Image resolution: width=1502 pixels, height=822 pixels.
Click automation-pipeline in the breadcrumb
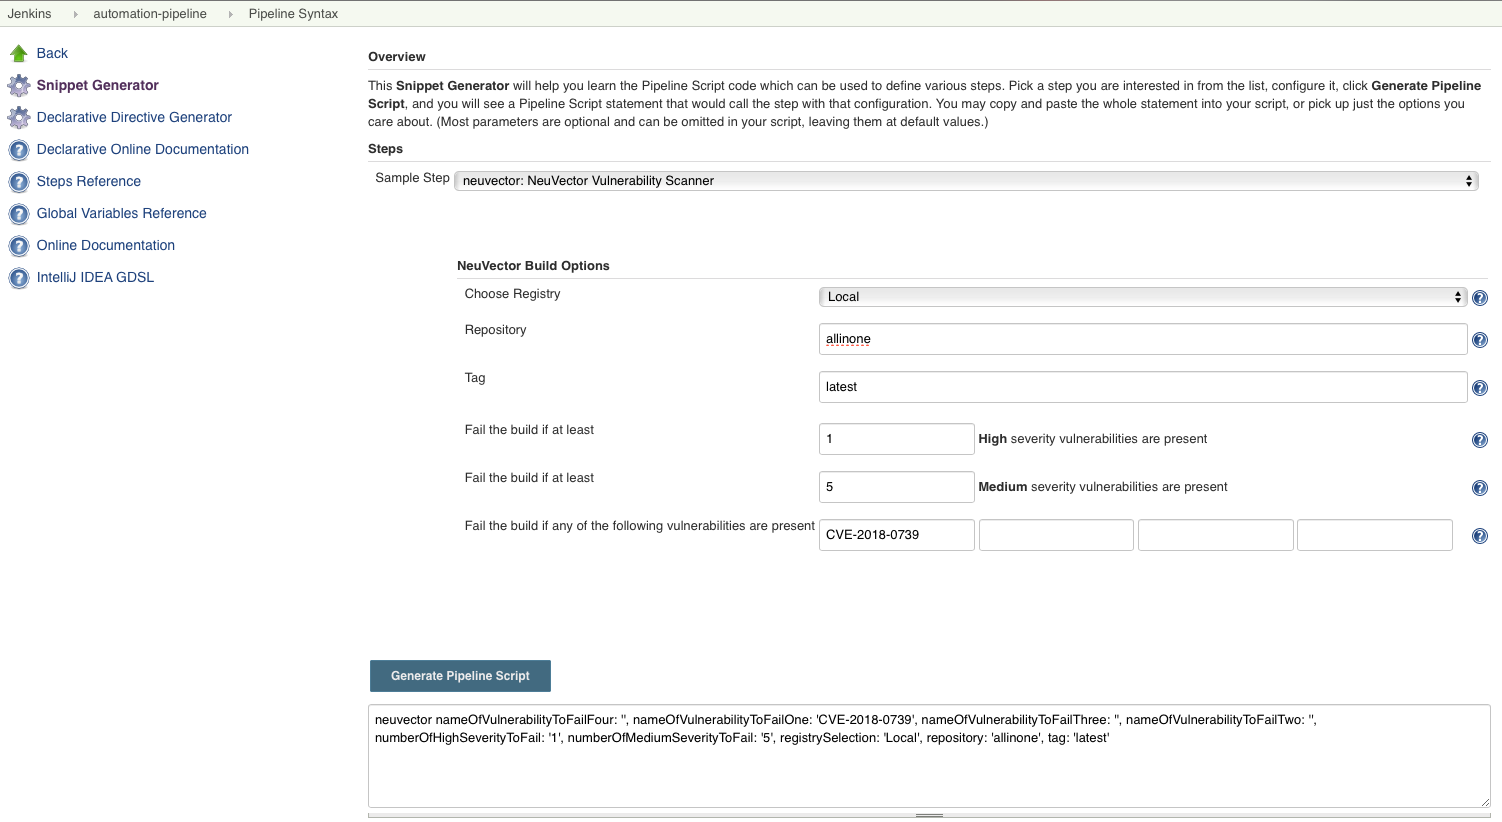[x=150, y=14]
